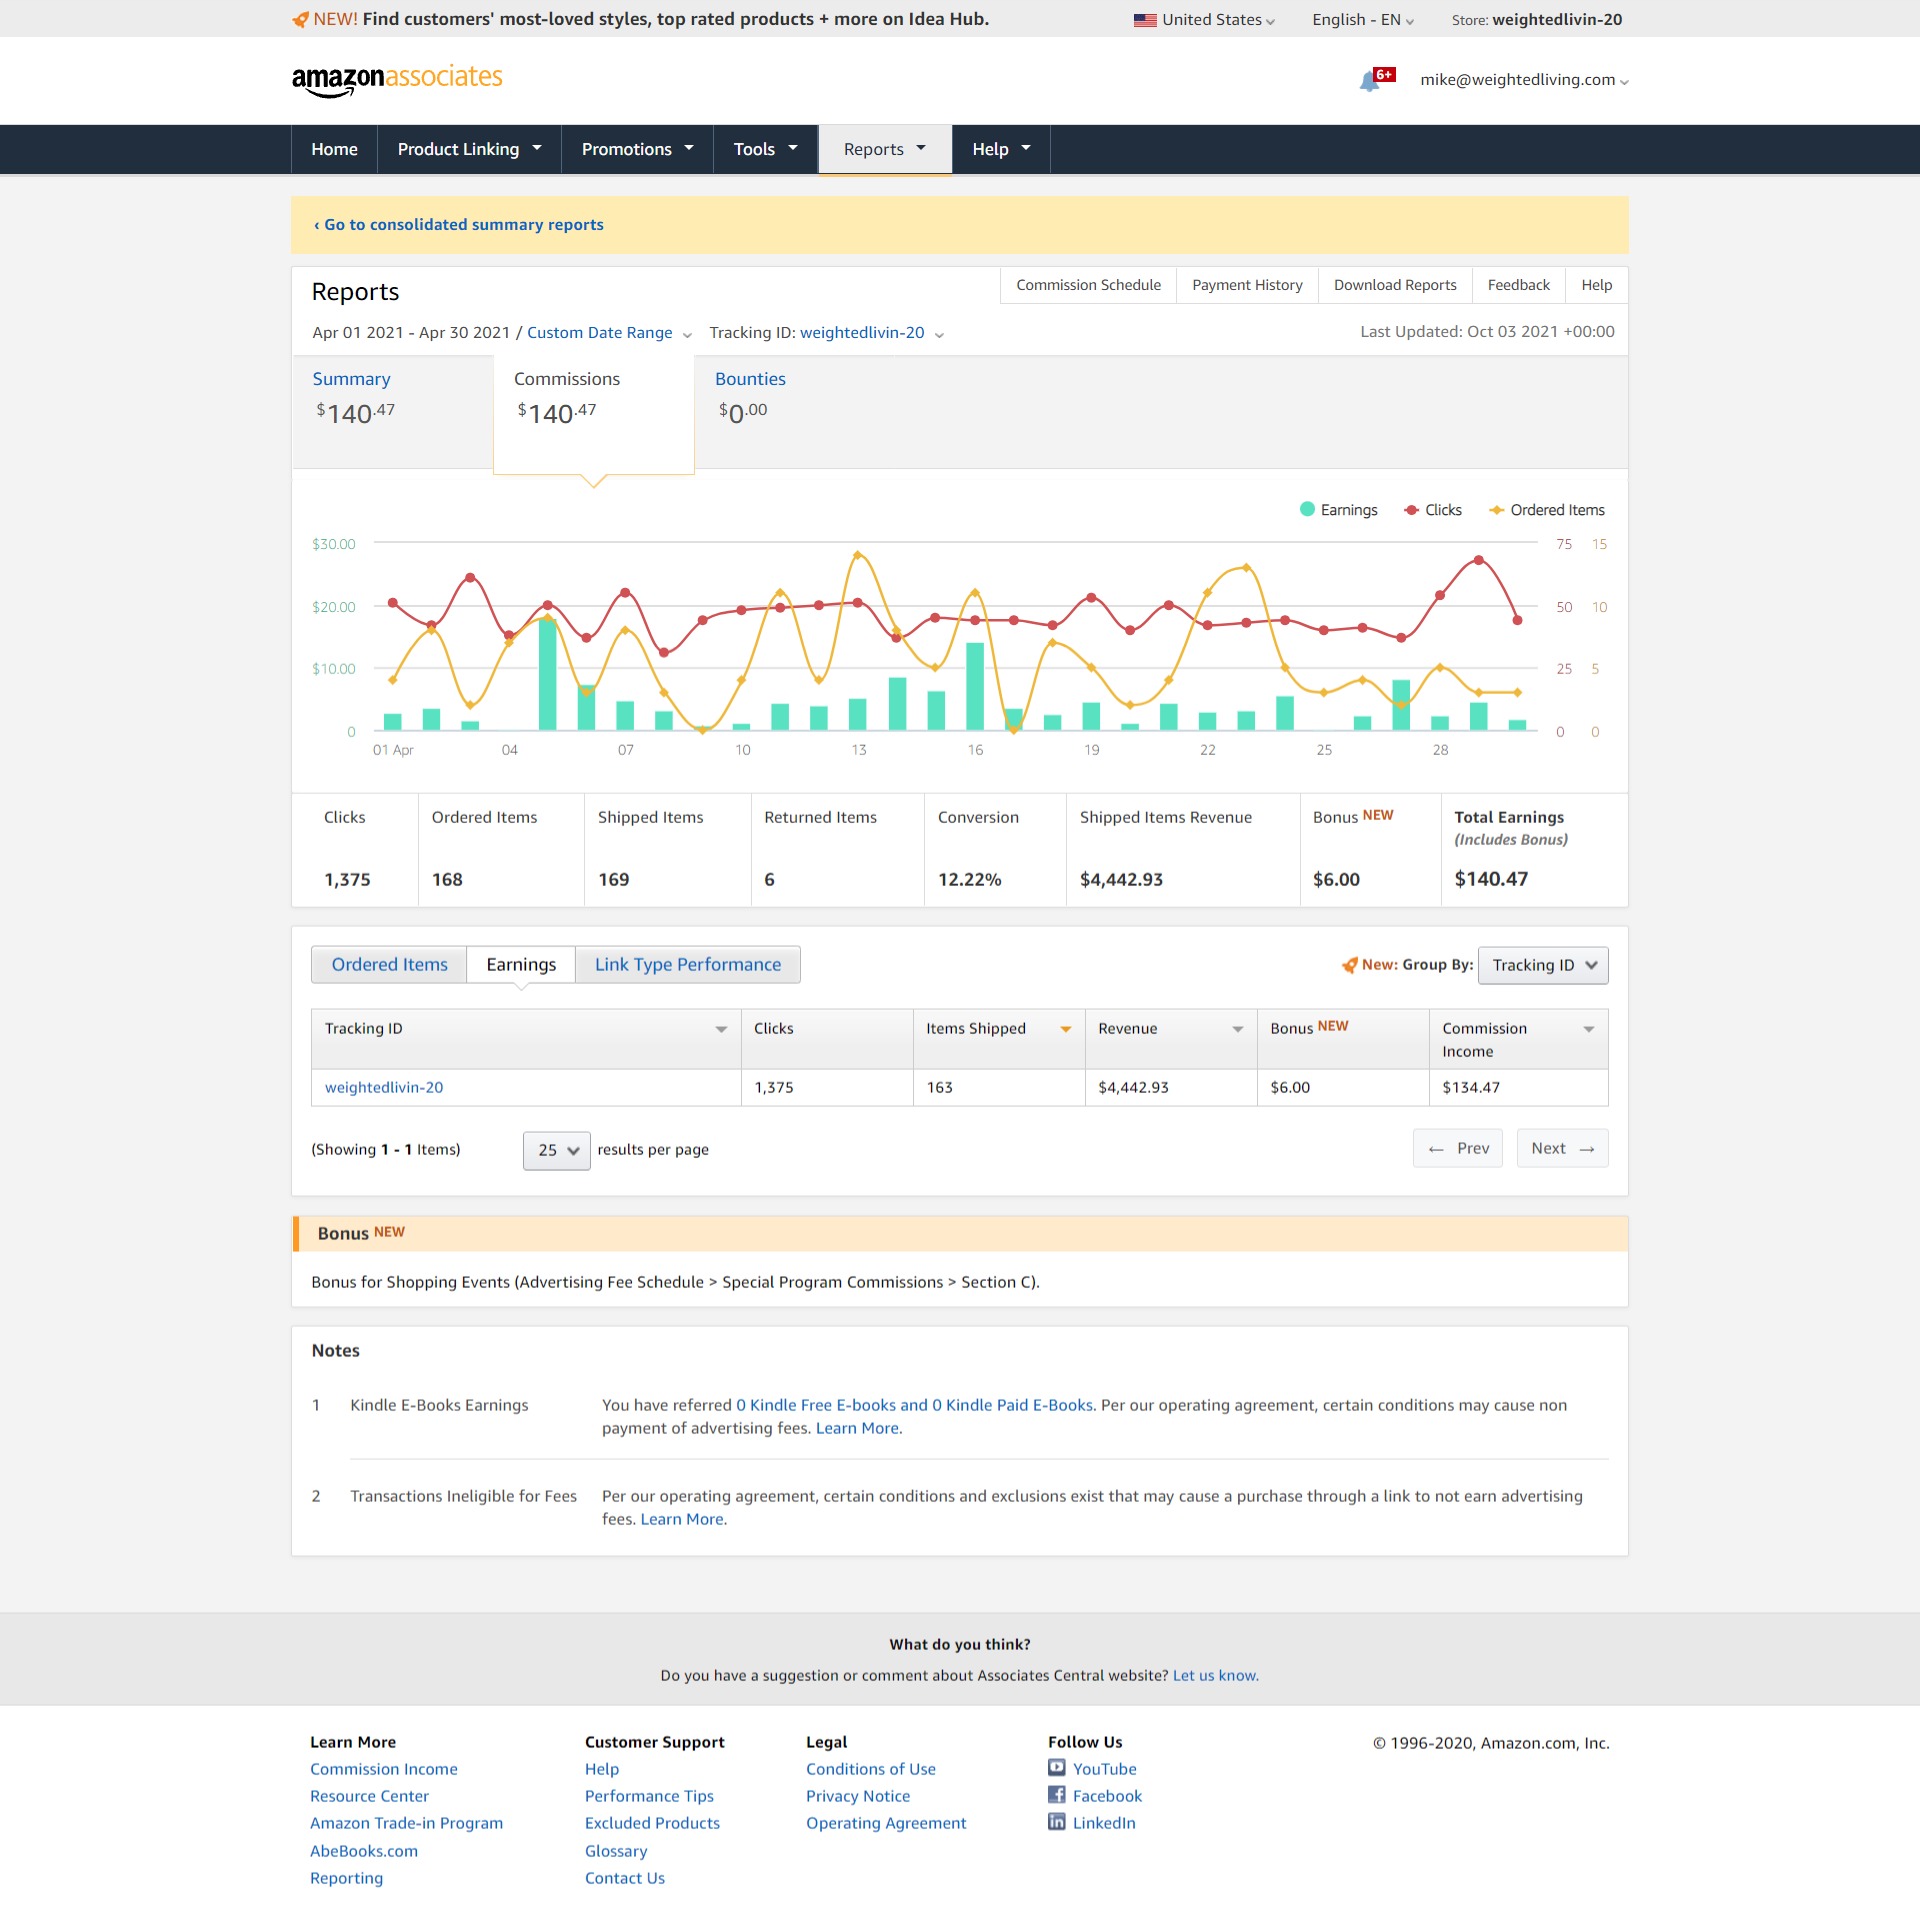Viewport: 1920px width, 1932px height.
Task: Sort by Revenue column arrow
Action: [x=1238, y=1029]
